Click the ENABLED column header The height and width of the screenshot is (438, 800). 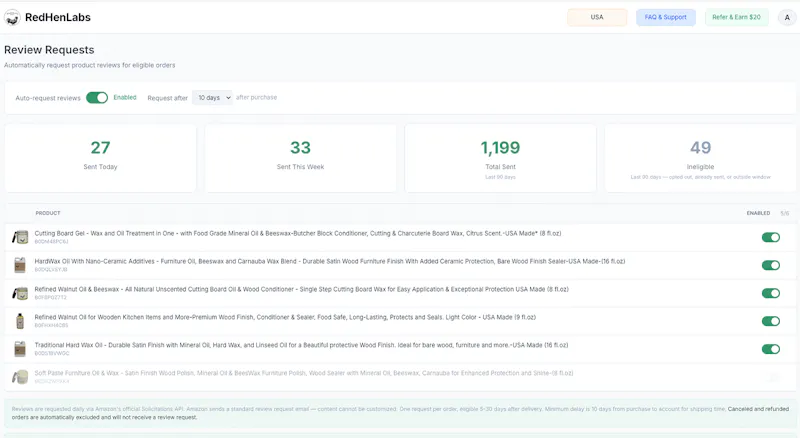pos(758,213)
